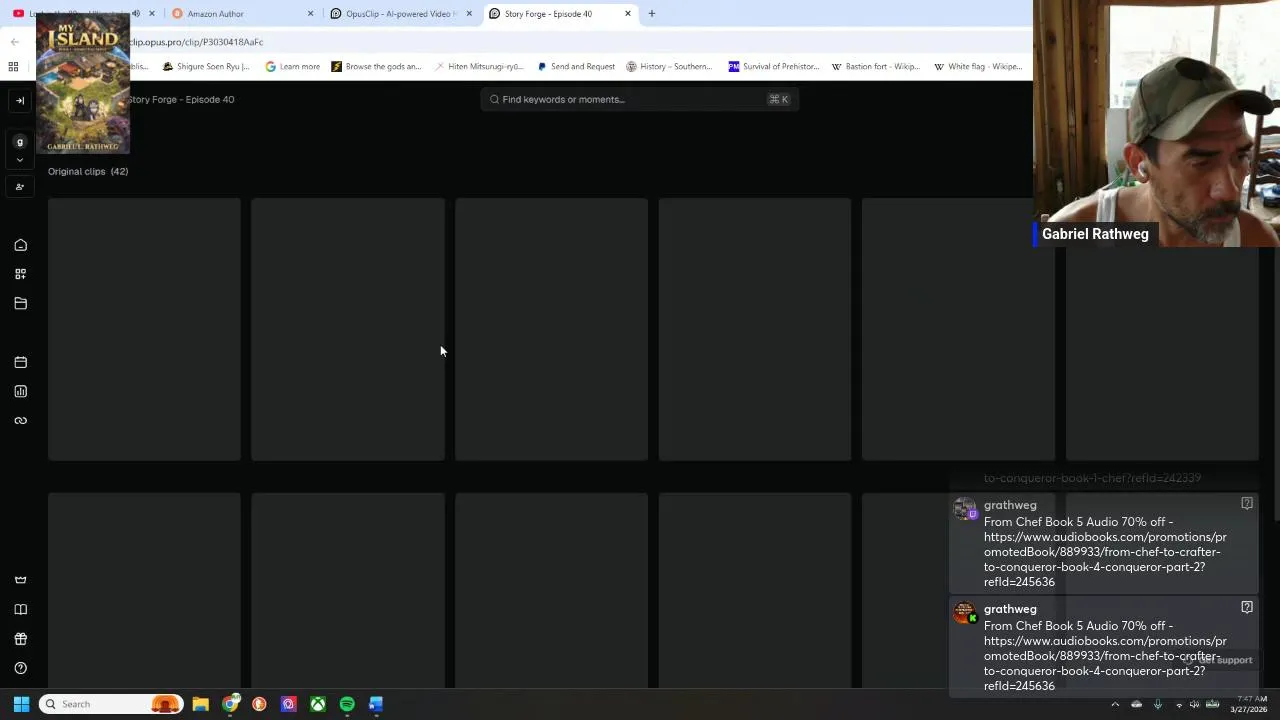Open the help question-mark sidebar icon
The width and height of the screenshot is (1280, 720).
click(20, 668)
